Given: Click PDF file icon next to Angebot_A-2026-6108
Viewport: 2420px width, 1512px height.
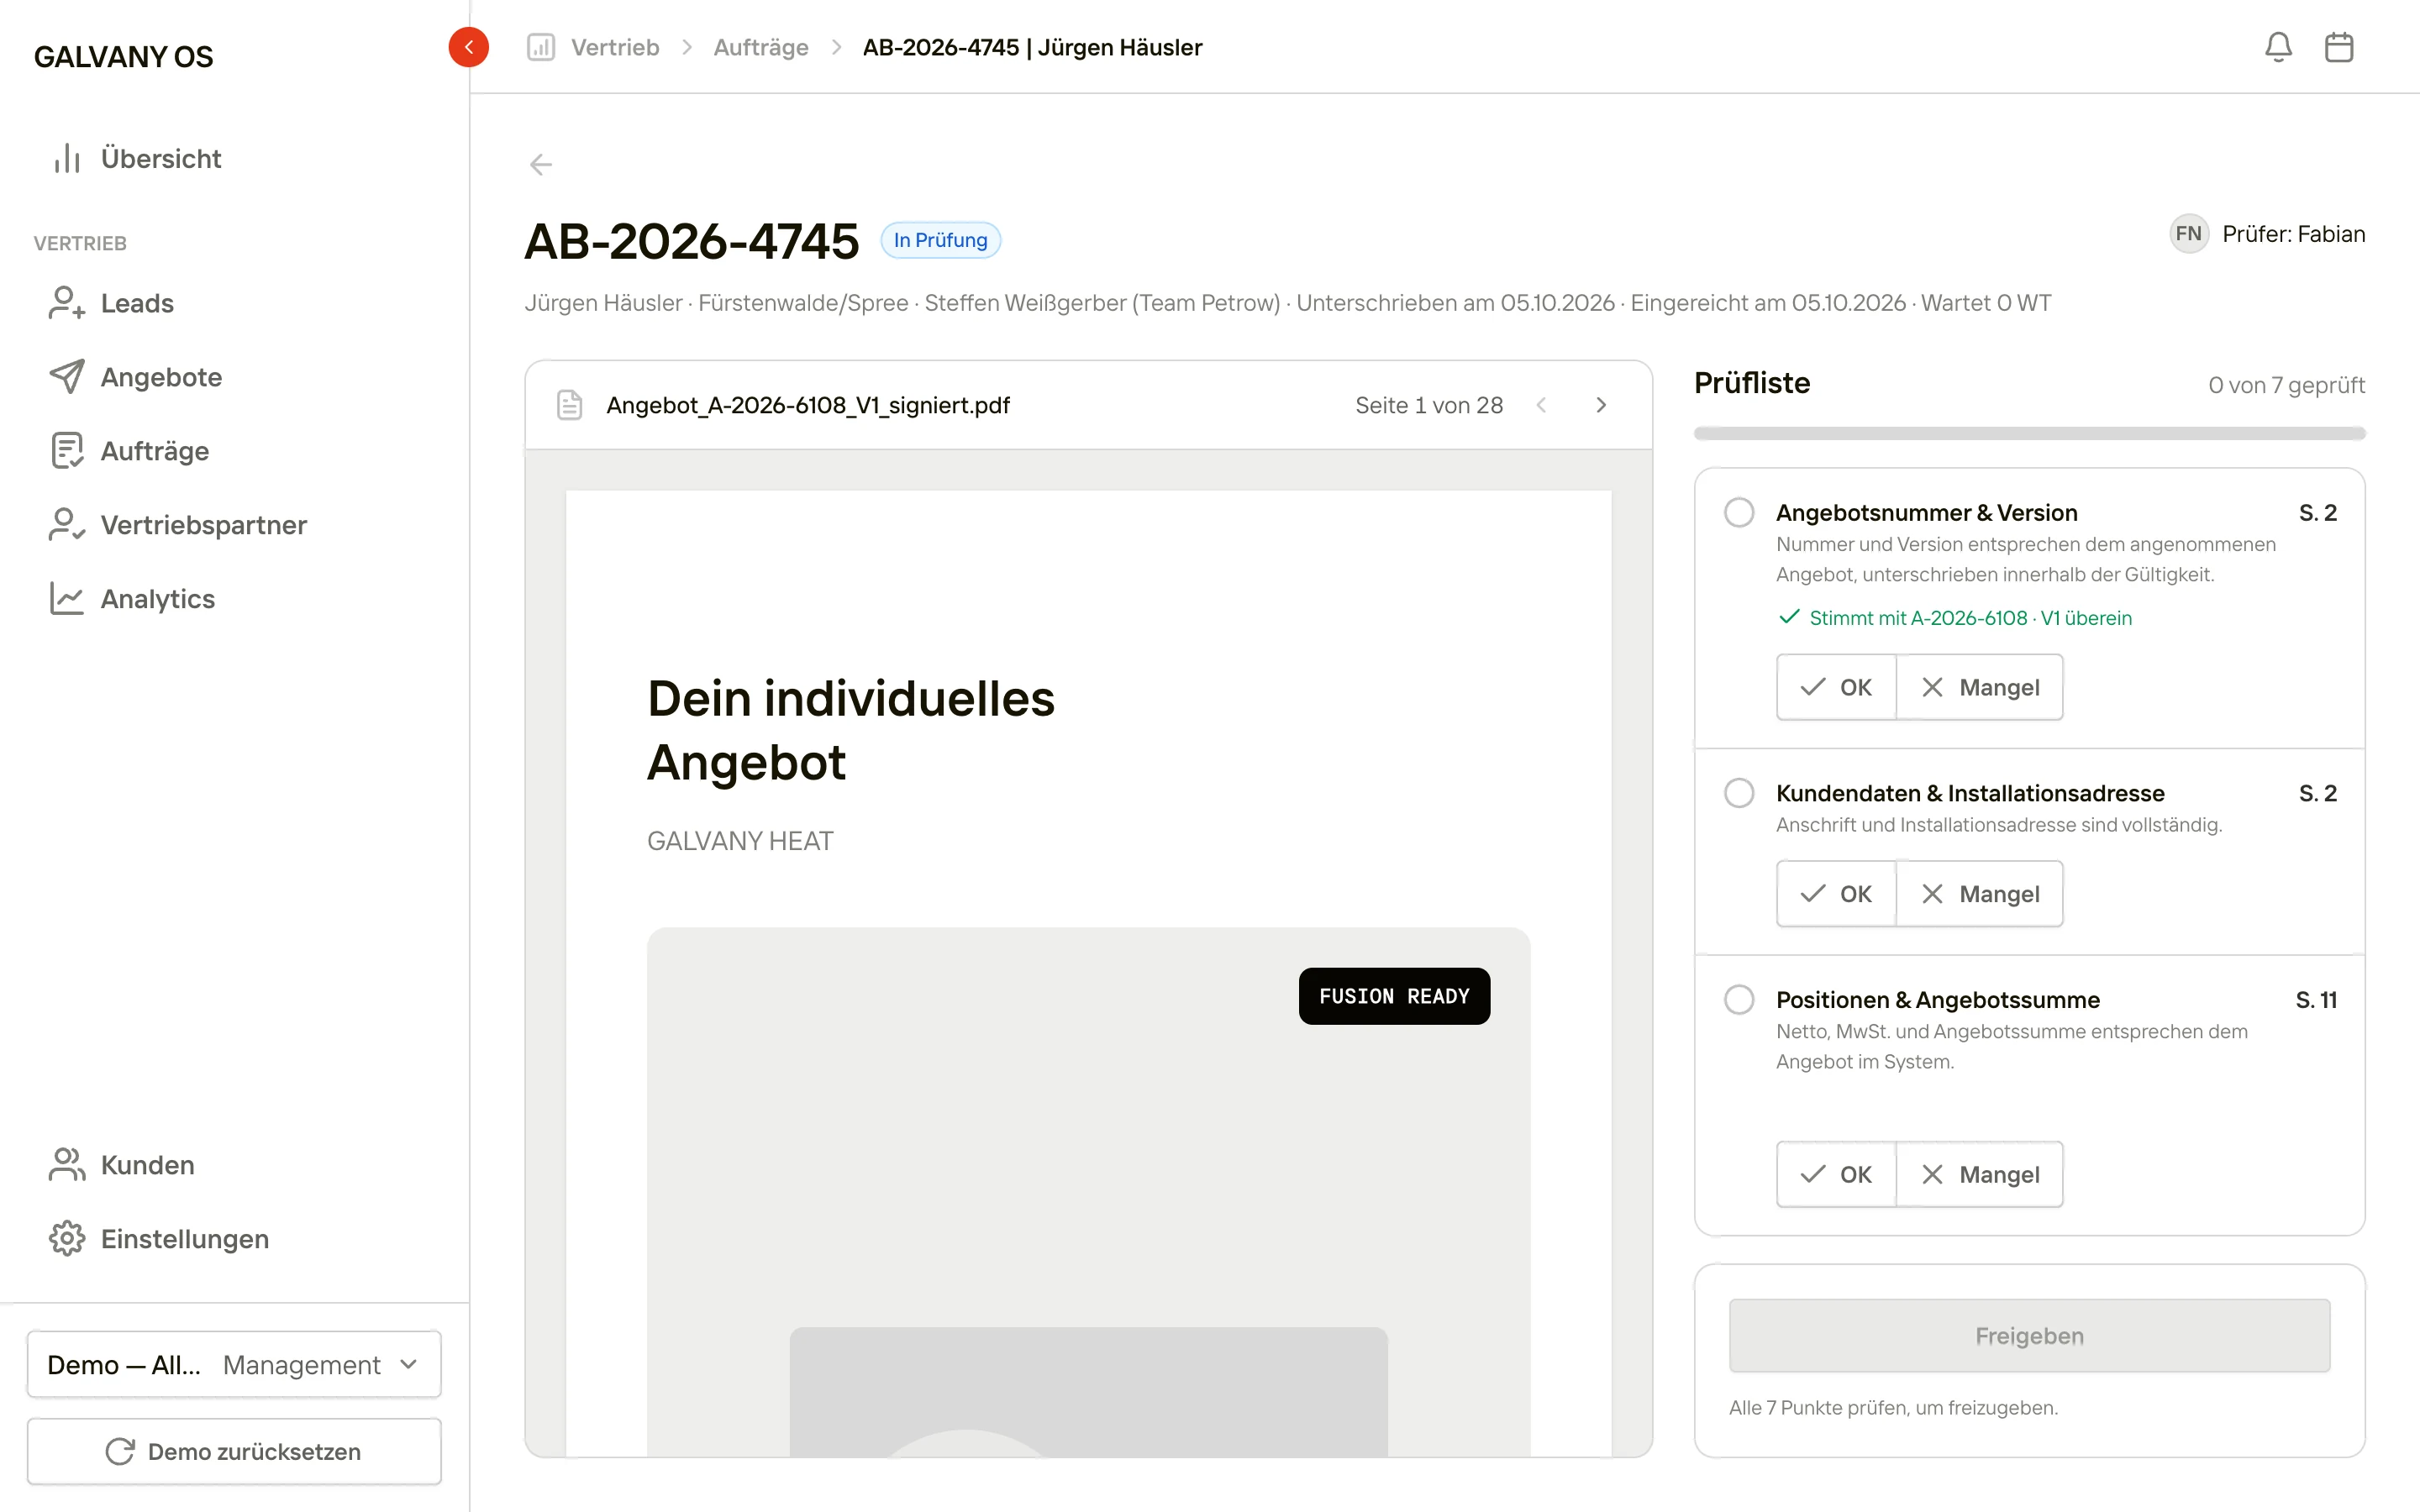Looking at the screenshot, I should [x=570, y=405].
